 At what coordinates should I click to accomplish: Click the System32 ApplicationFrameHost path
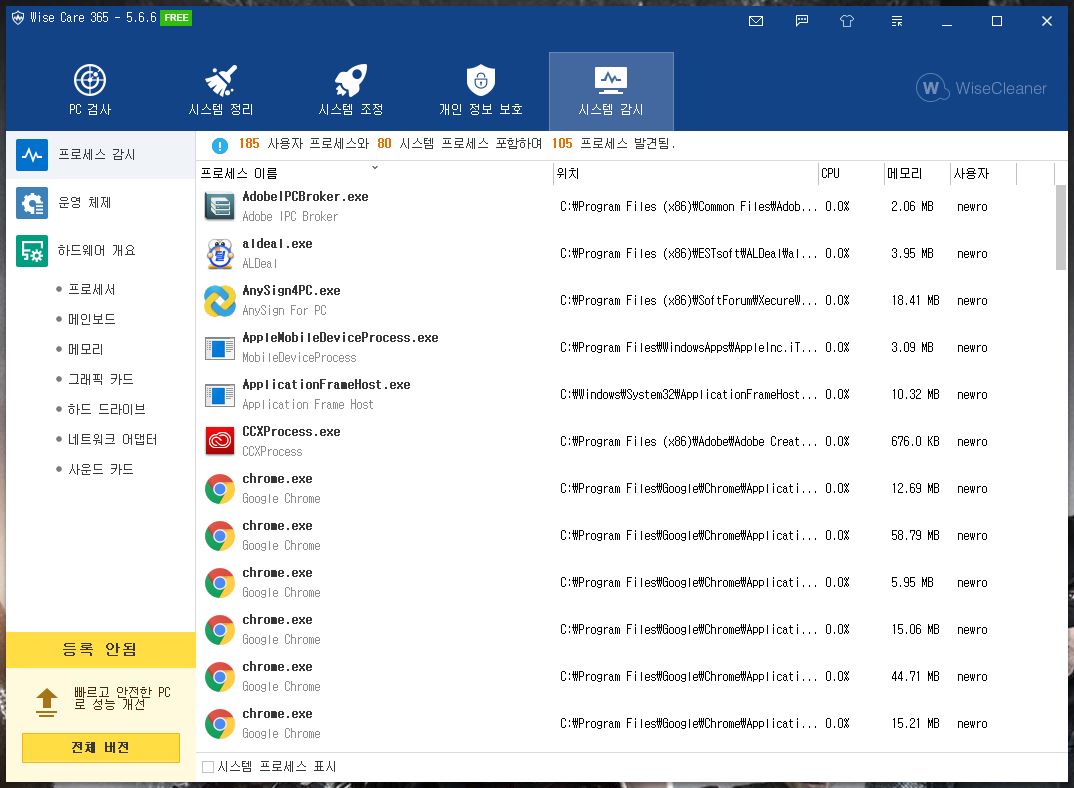click(688, 395)
